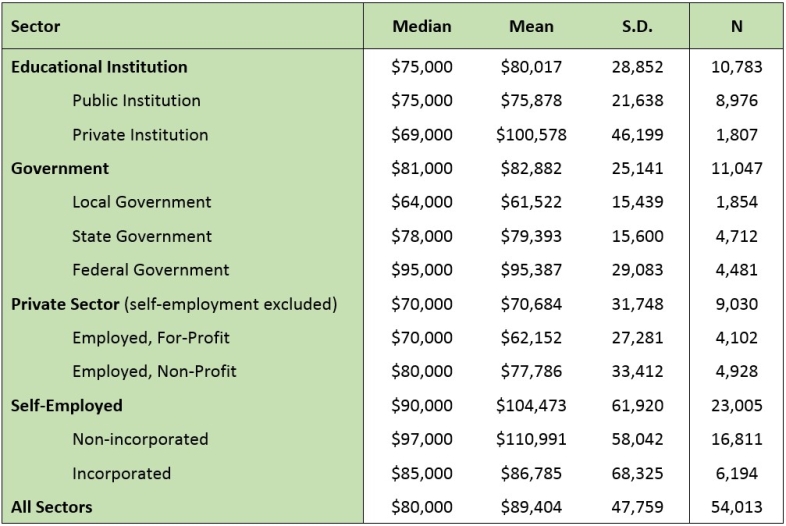Click the Incorporated row label
Screen dimensions: 786x526
[x=121, y=473]
